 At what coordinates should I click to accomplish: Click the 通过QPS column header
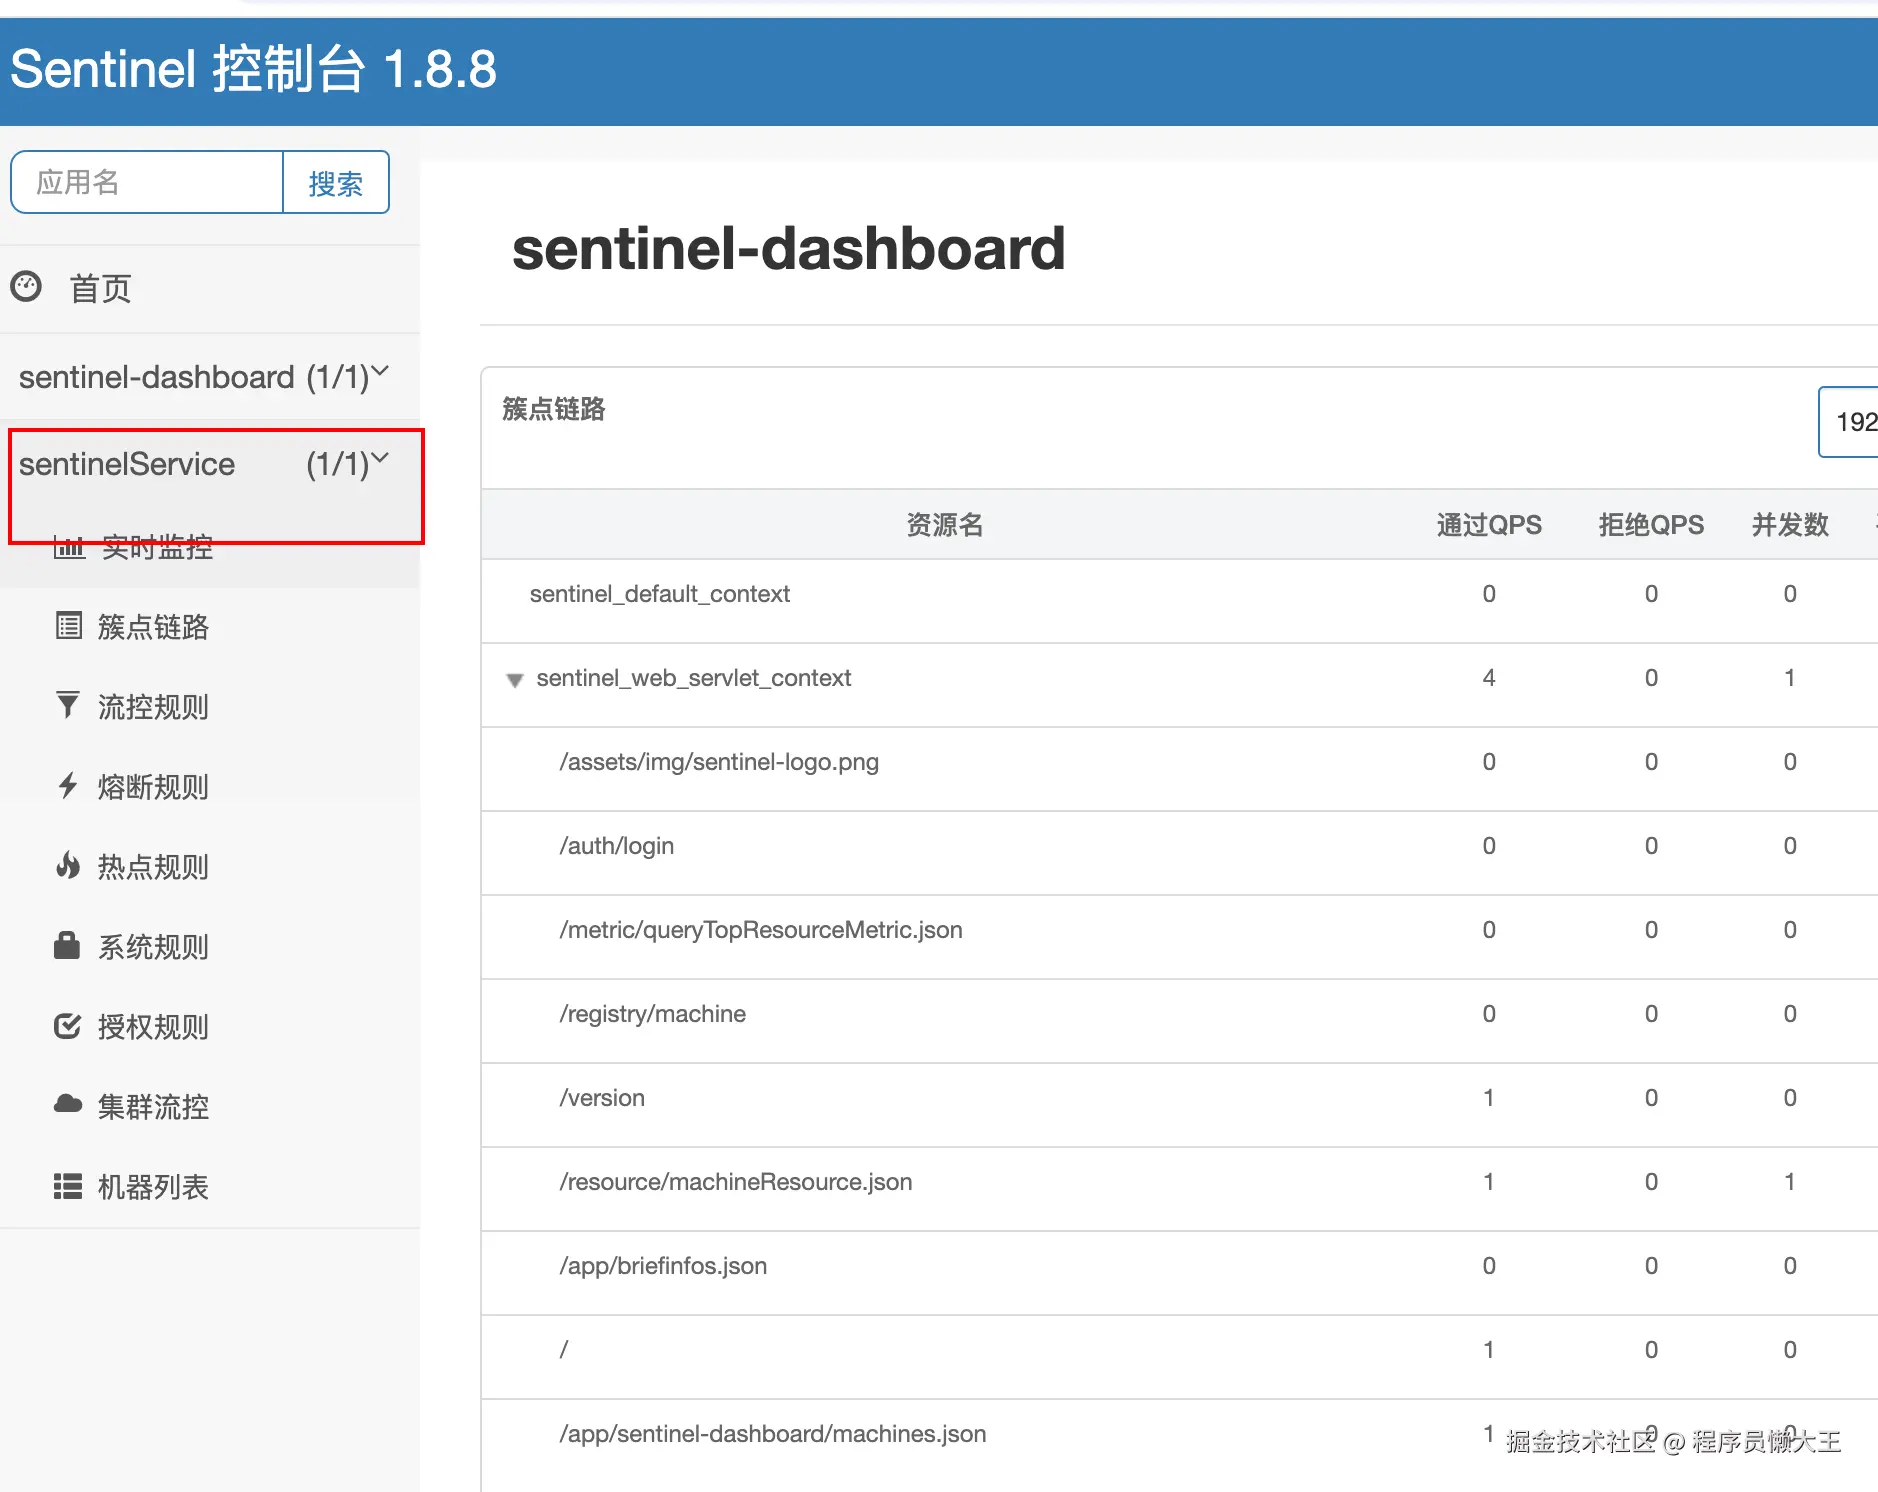point(1489,525)
